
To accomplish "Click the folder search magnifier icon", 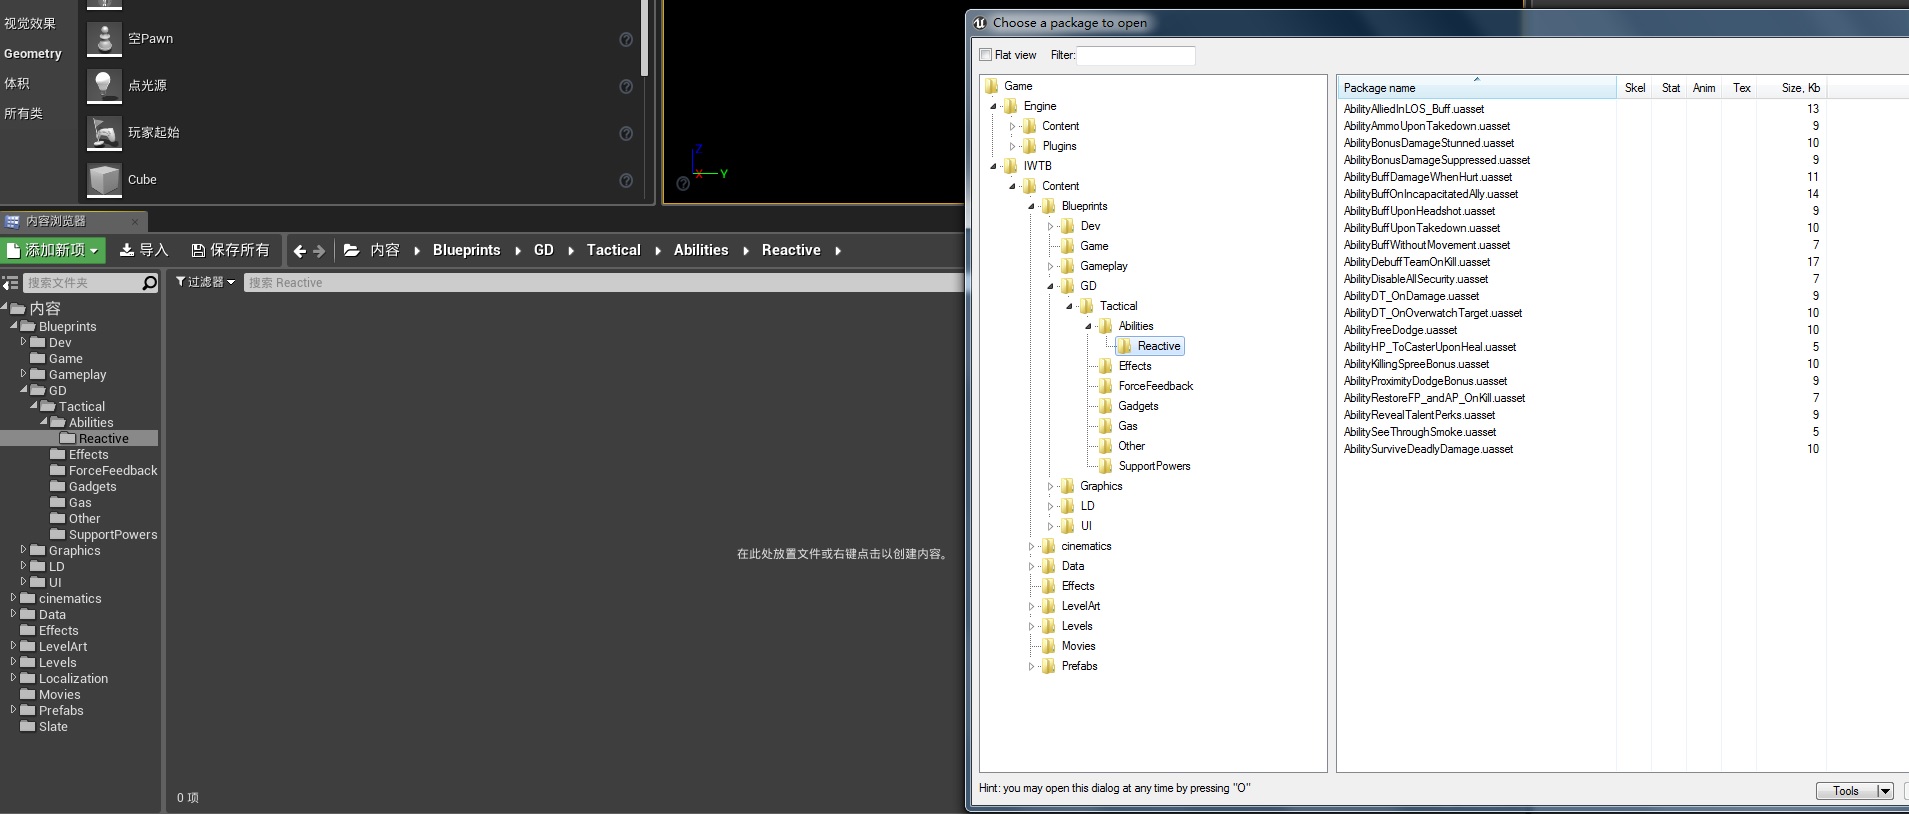I will coord(149,283).
